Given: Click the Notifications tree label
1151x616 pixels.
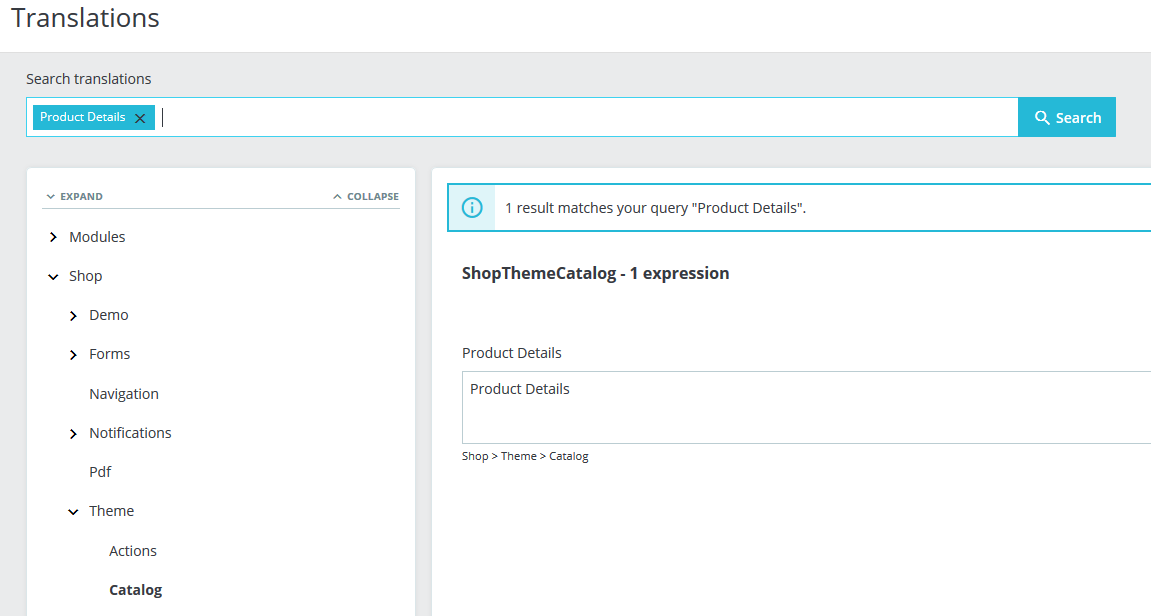Looking at the screenshot, I should 130,433.
